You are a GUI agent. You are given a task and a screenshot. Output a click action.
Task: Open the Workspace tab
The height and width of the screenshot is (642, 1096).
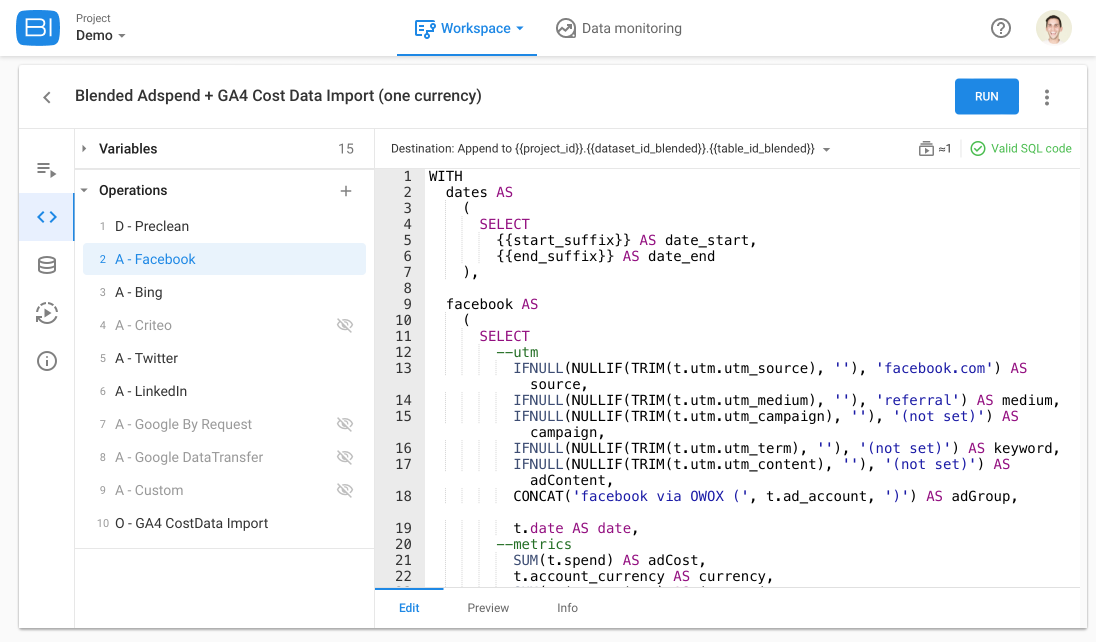[467, 28]
